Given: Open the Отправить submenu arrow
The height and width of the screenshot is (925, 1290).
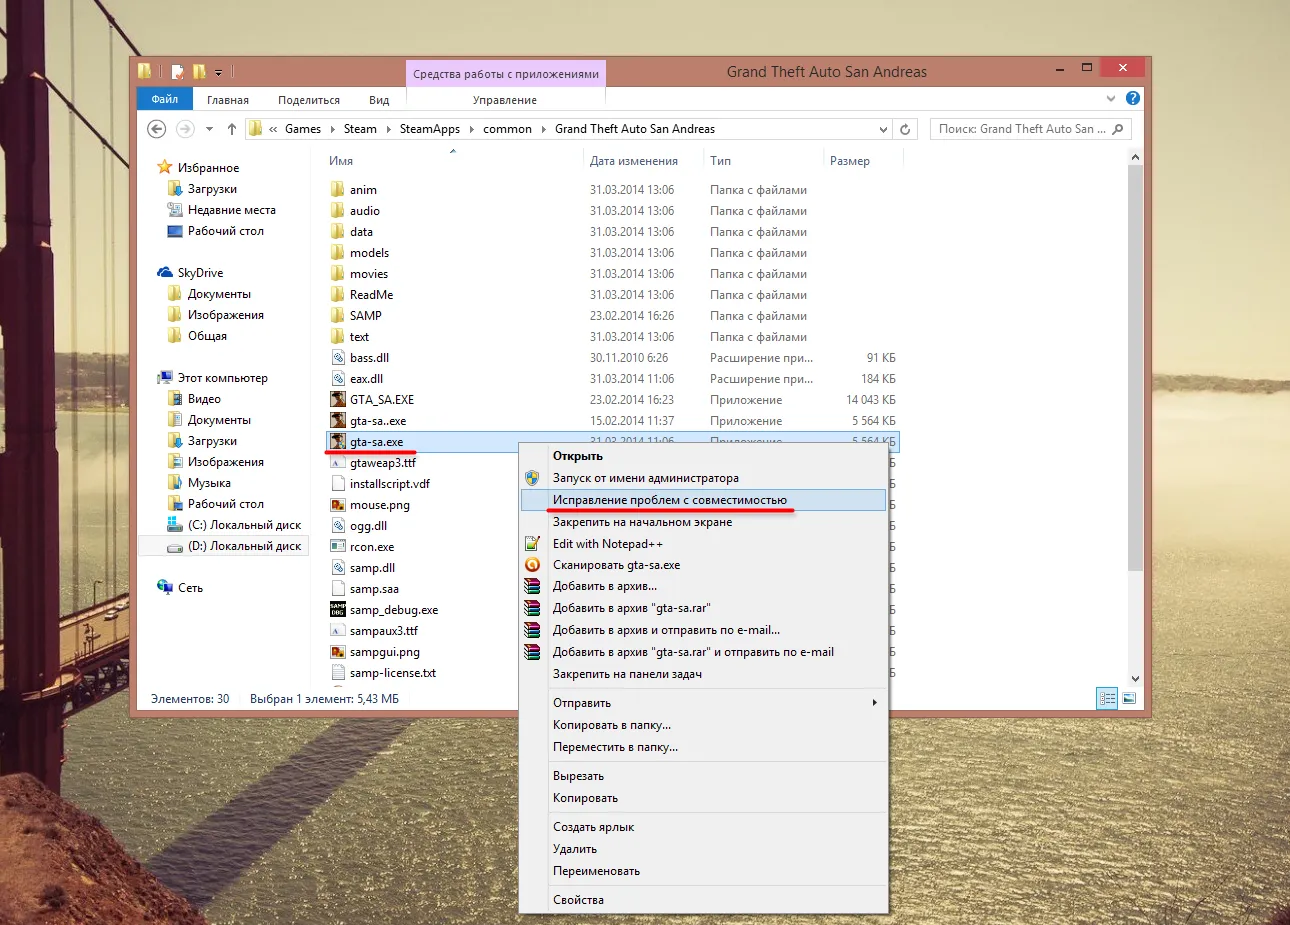Looking at the screenshot, I should point(874,703).
